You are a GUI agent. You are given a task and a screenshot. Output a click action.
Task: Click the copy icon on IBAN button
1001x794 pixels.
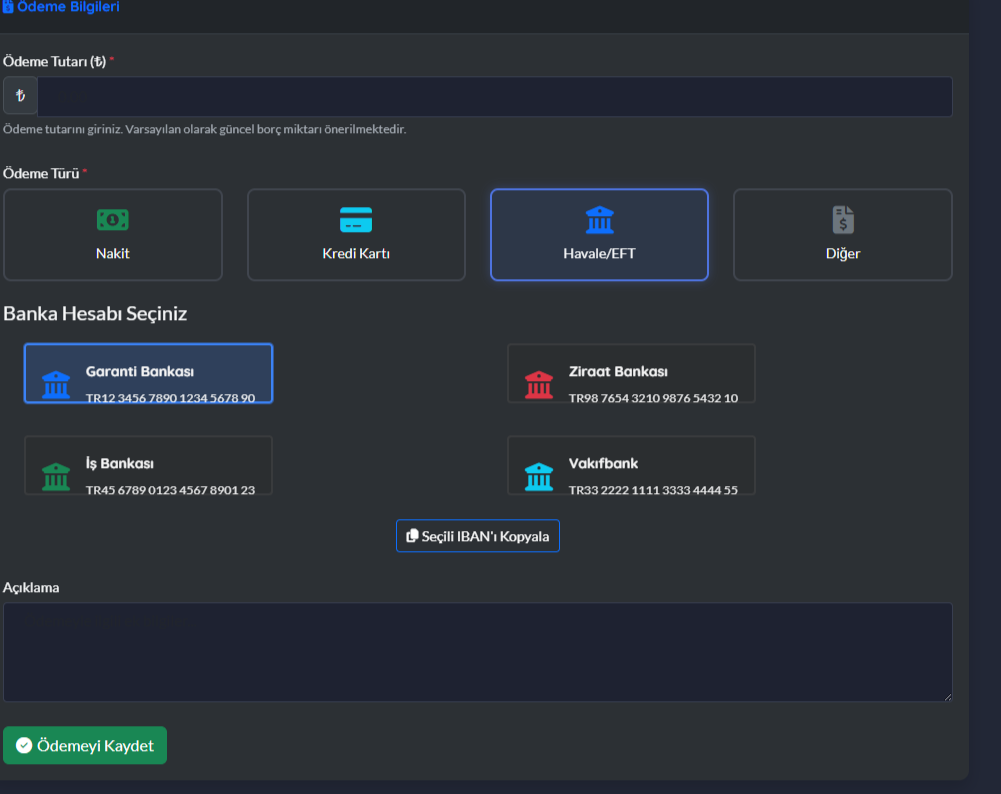tap(412, 536)
